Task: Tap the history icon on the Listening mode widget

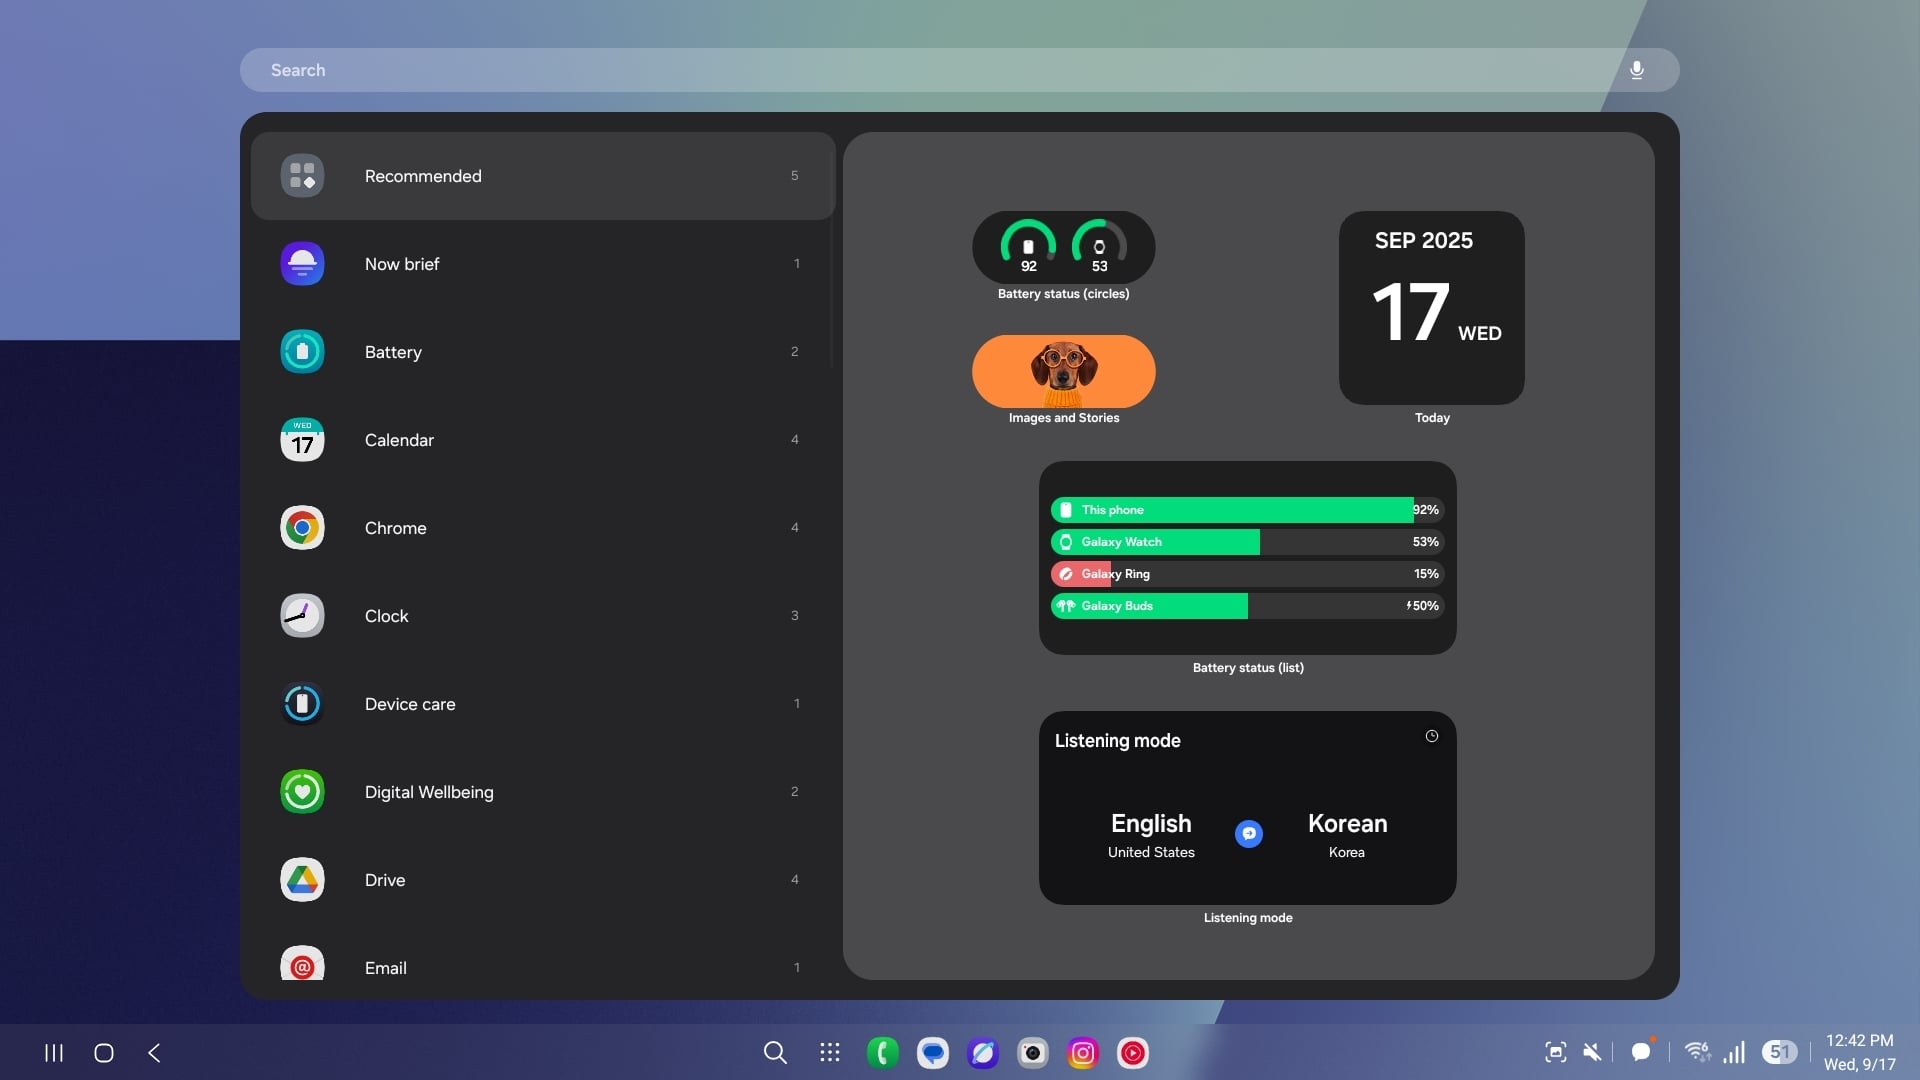Action: tap(1431, 736)
